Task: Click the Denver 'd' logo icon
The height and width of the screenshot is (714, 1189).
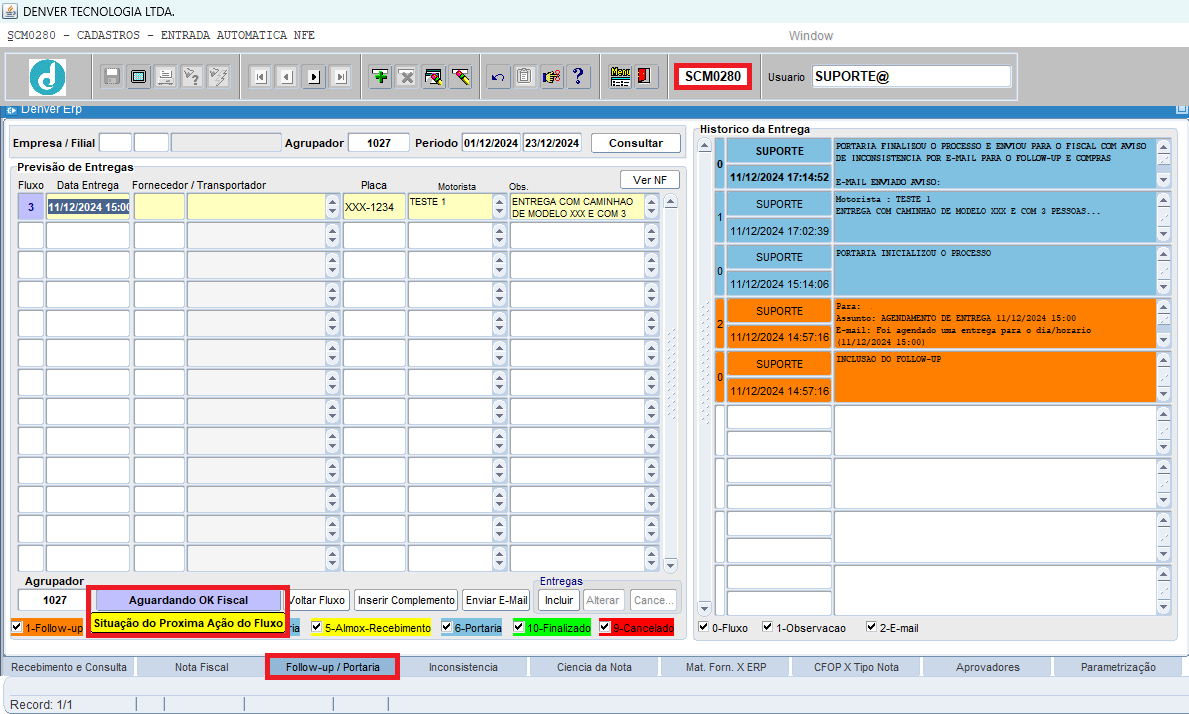Action: tap(48, 77)
